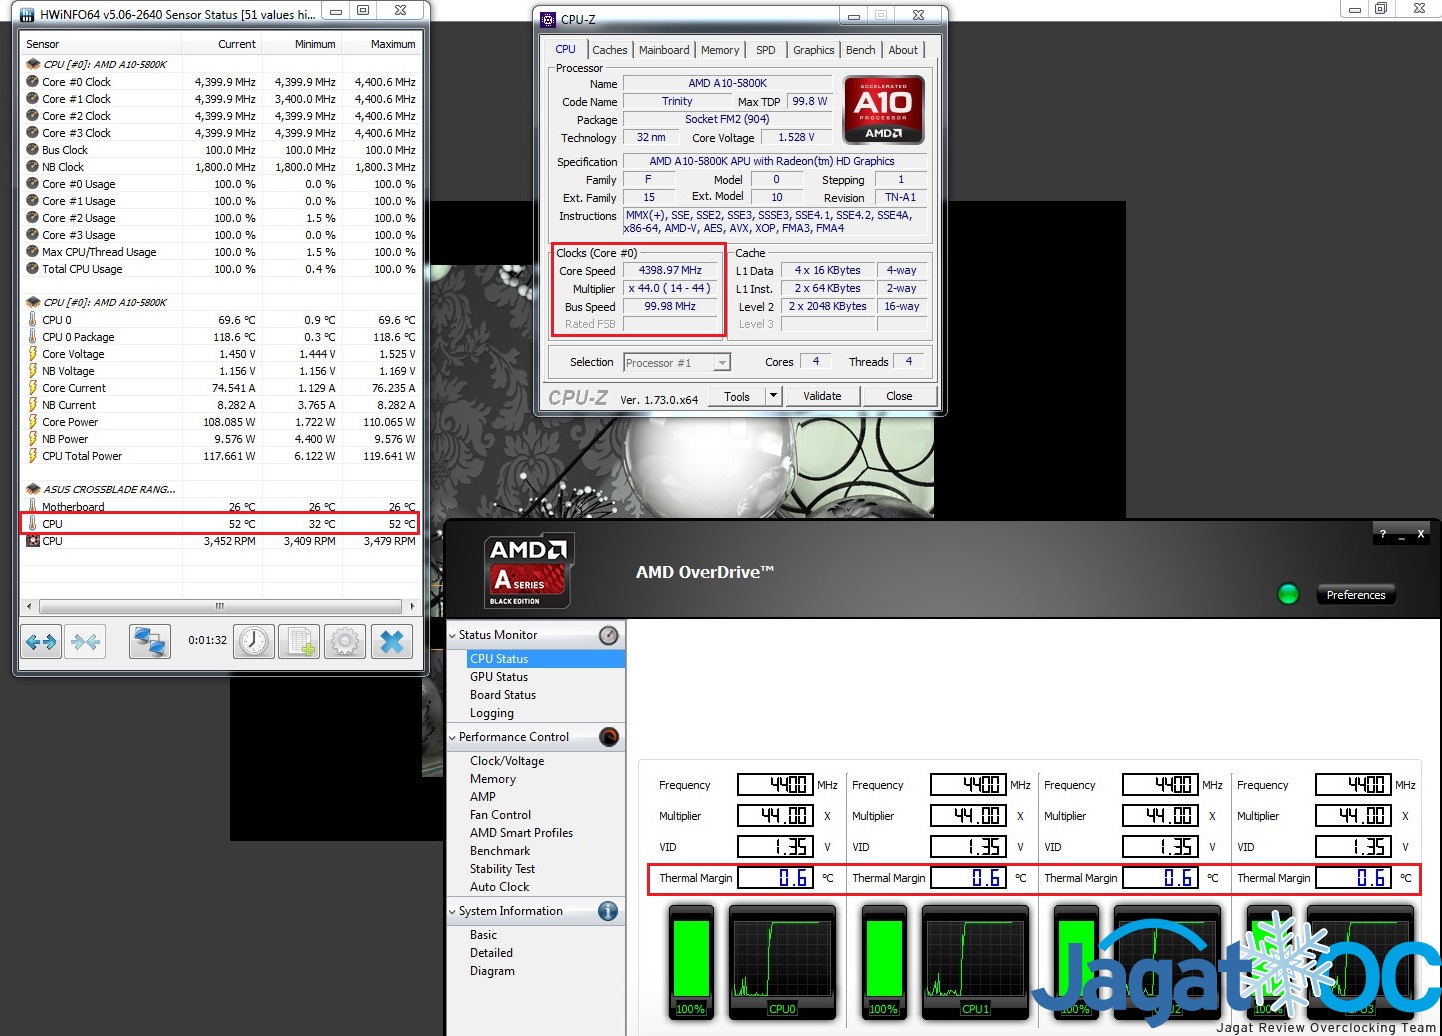Select Fan Control in the sidebar
1442x1036 pixels.
pyautogui.click(x=500, y=815)
